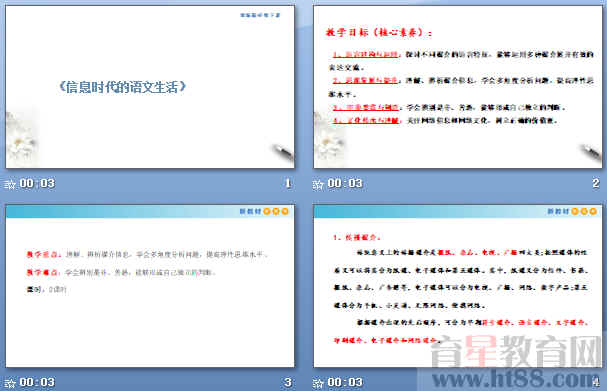Click the 00:03 timing under slide 1
Viewport: 607px width, 391px height.
click(x=37, y=183)
